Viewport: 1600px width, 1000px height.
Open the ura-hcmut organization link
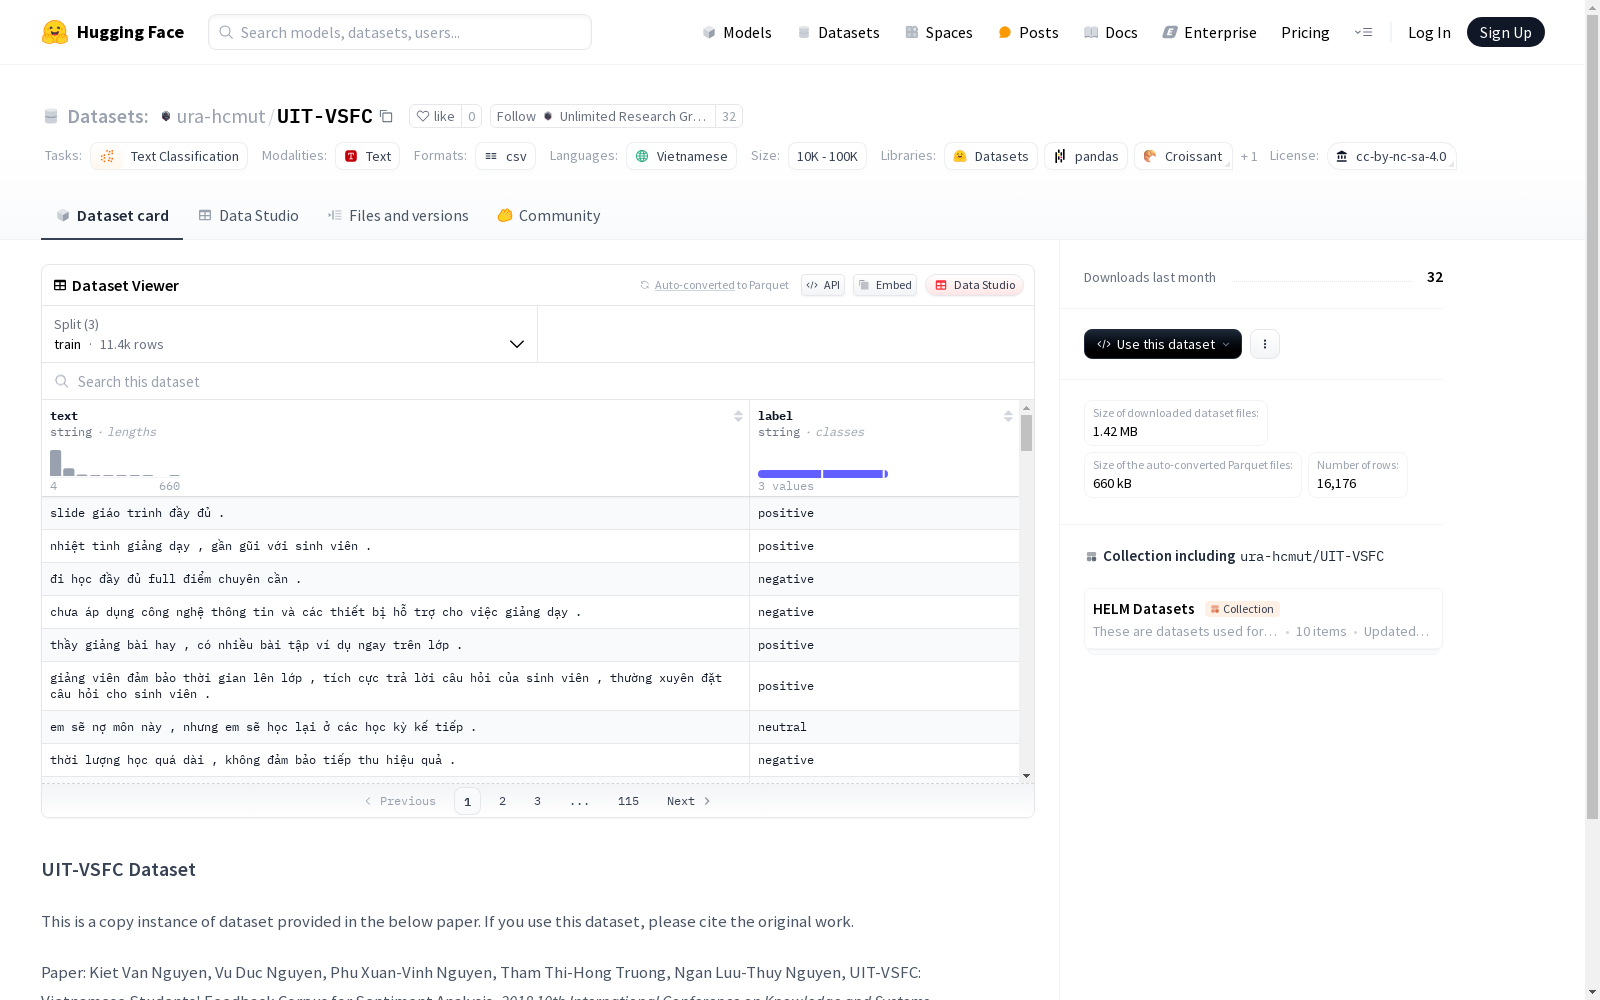221,116
